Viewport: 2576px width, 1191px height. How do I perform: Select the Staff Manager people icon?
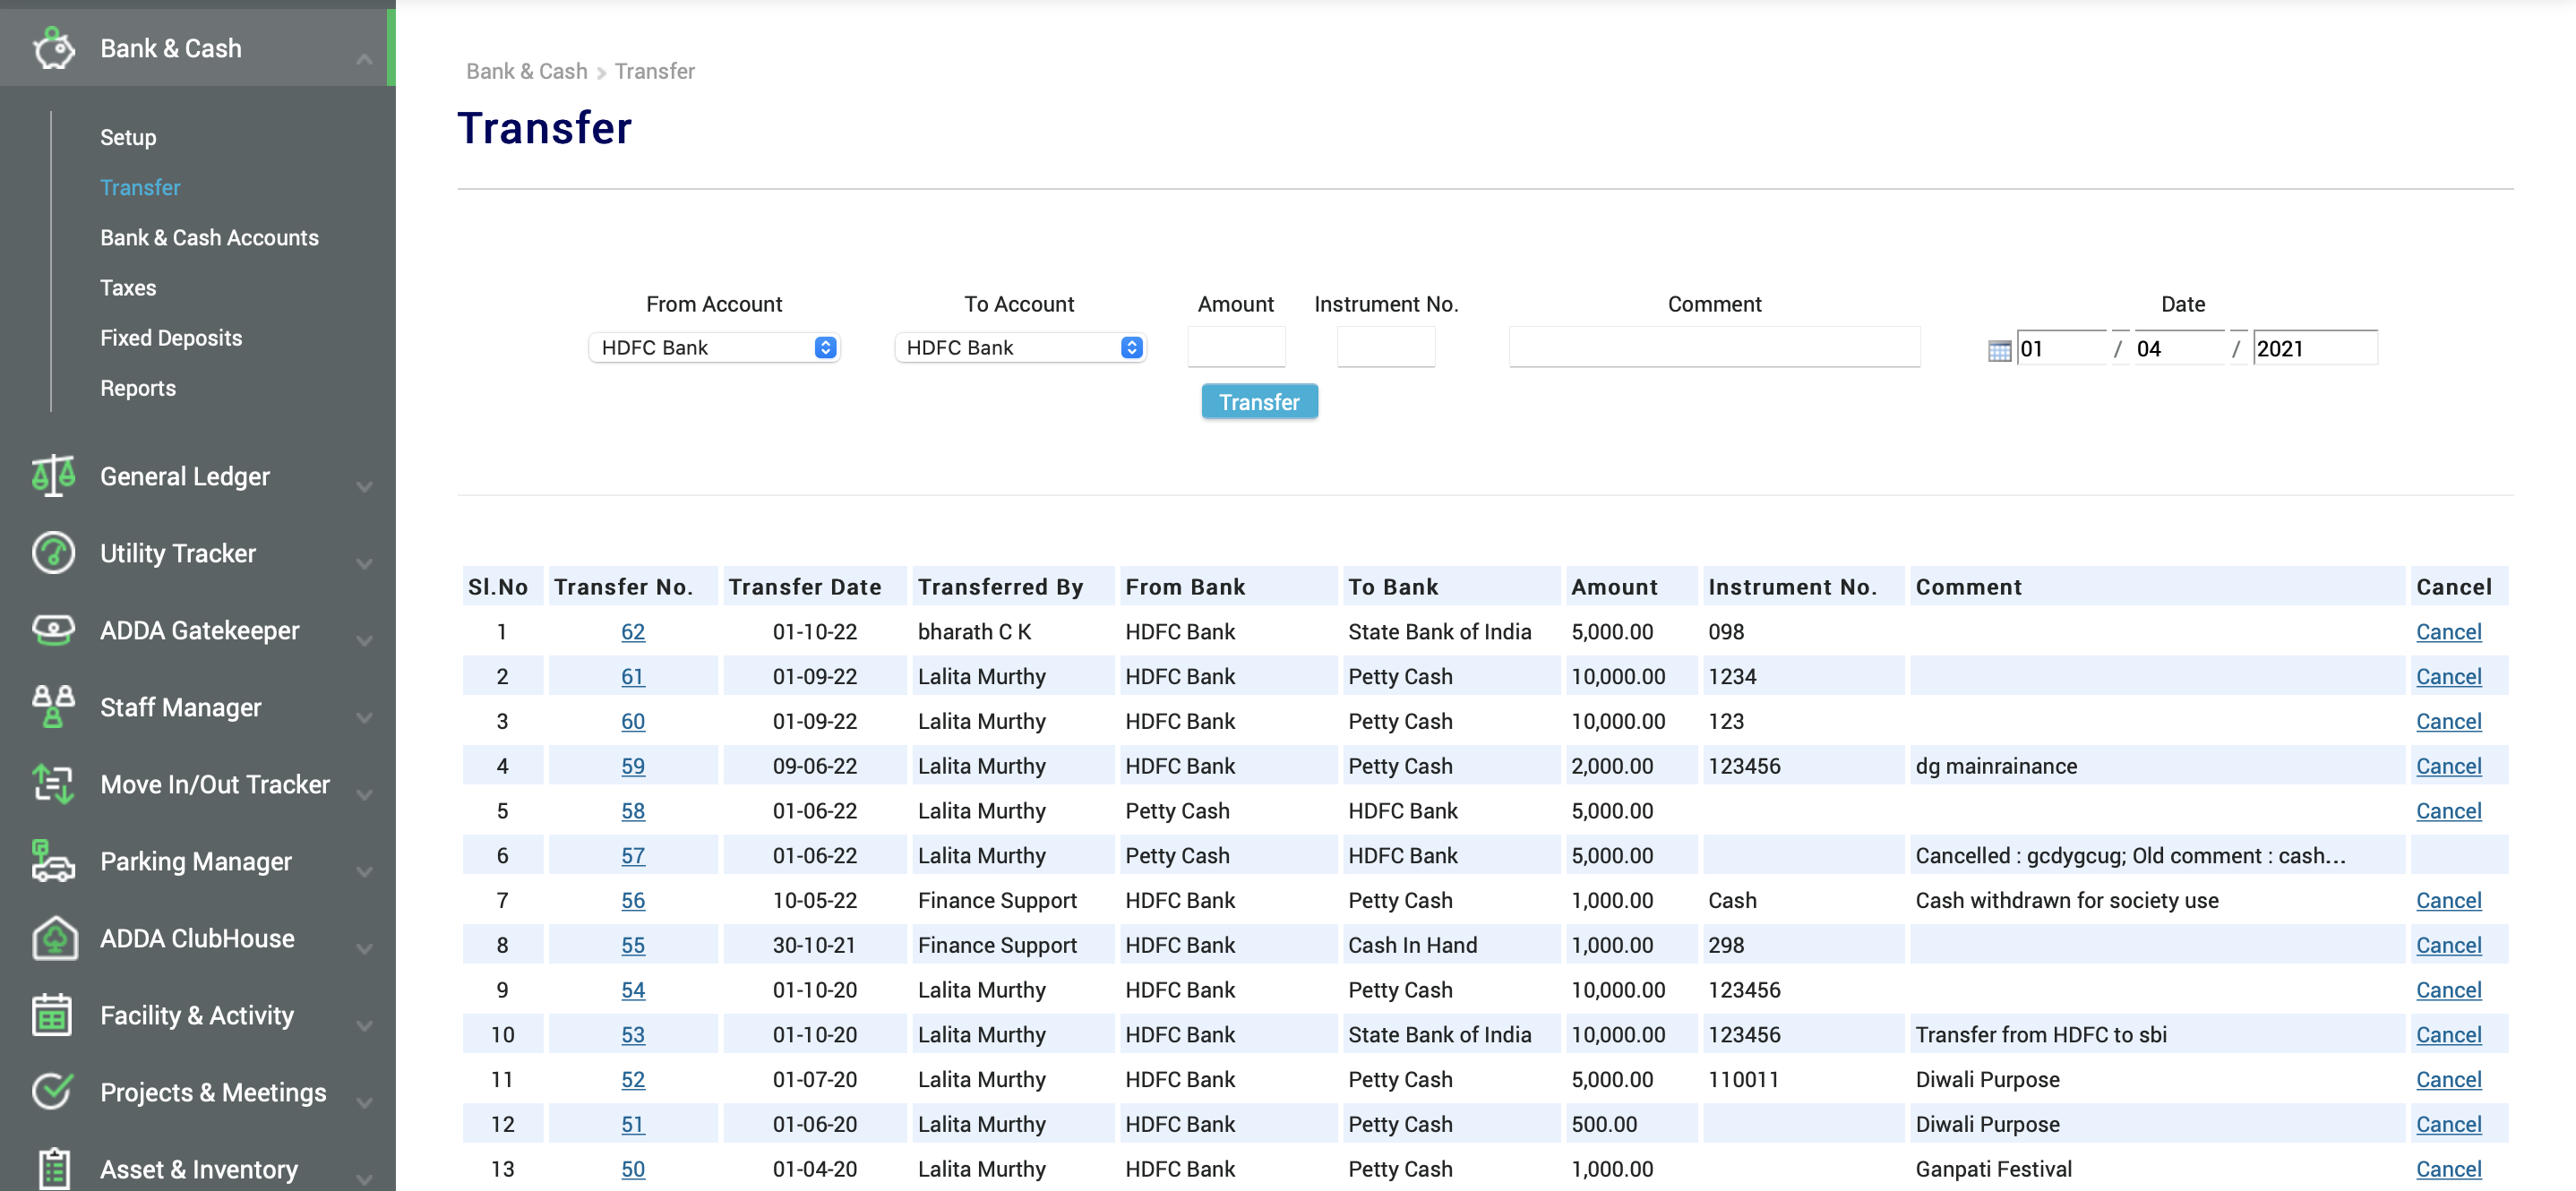53,707
